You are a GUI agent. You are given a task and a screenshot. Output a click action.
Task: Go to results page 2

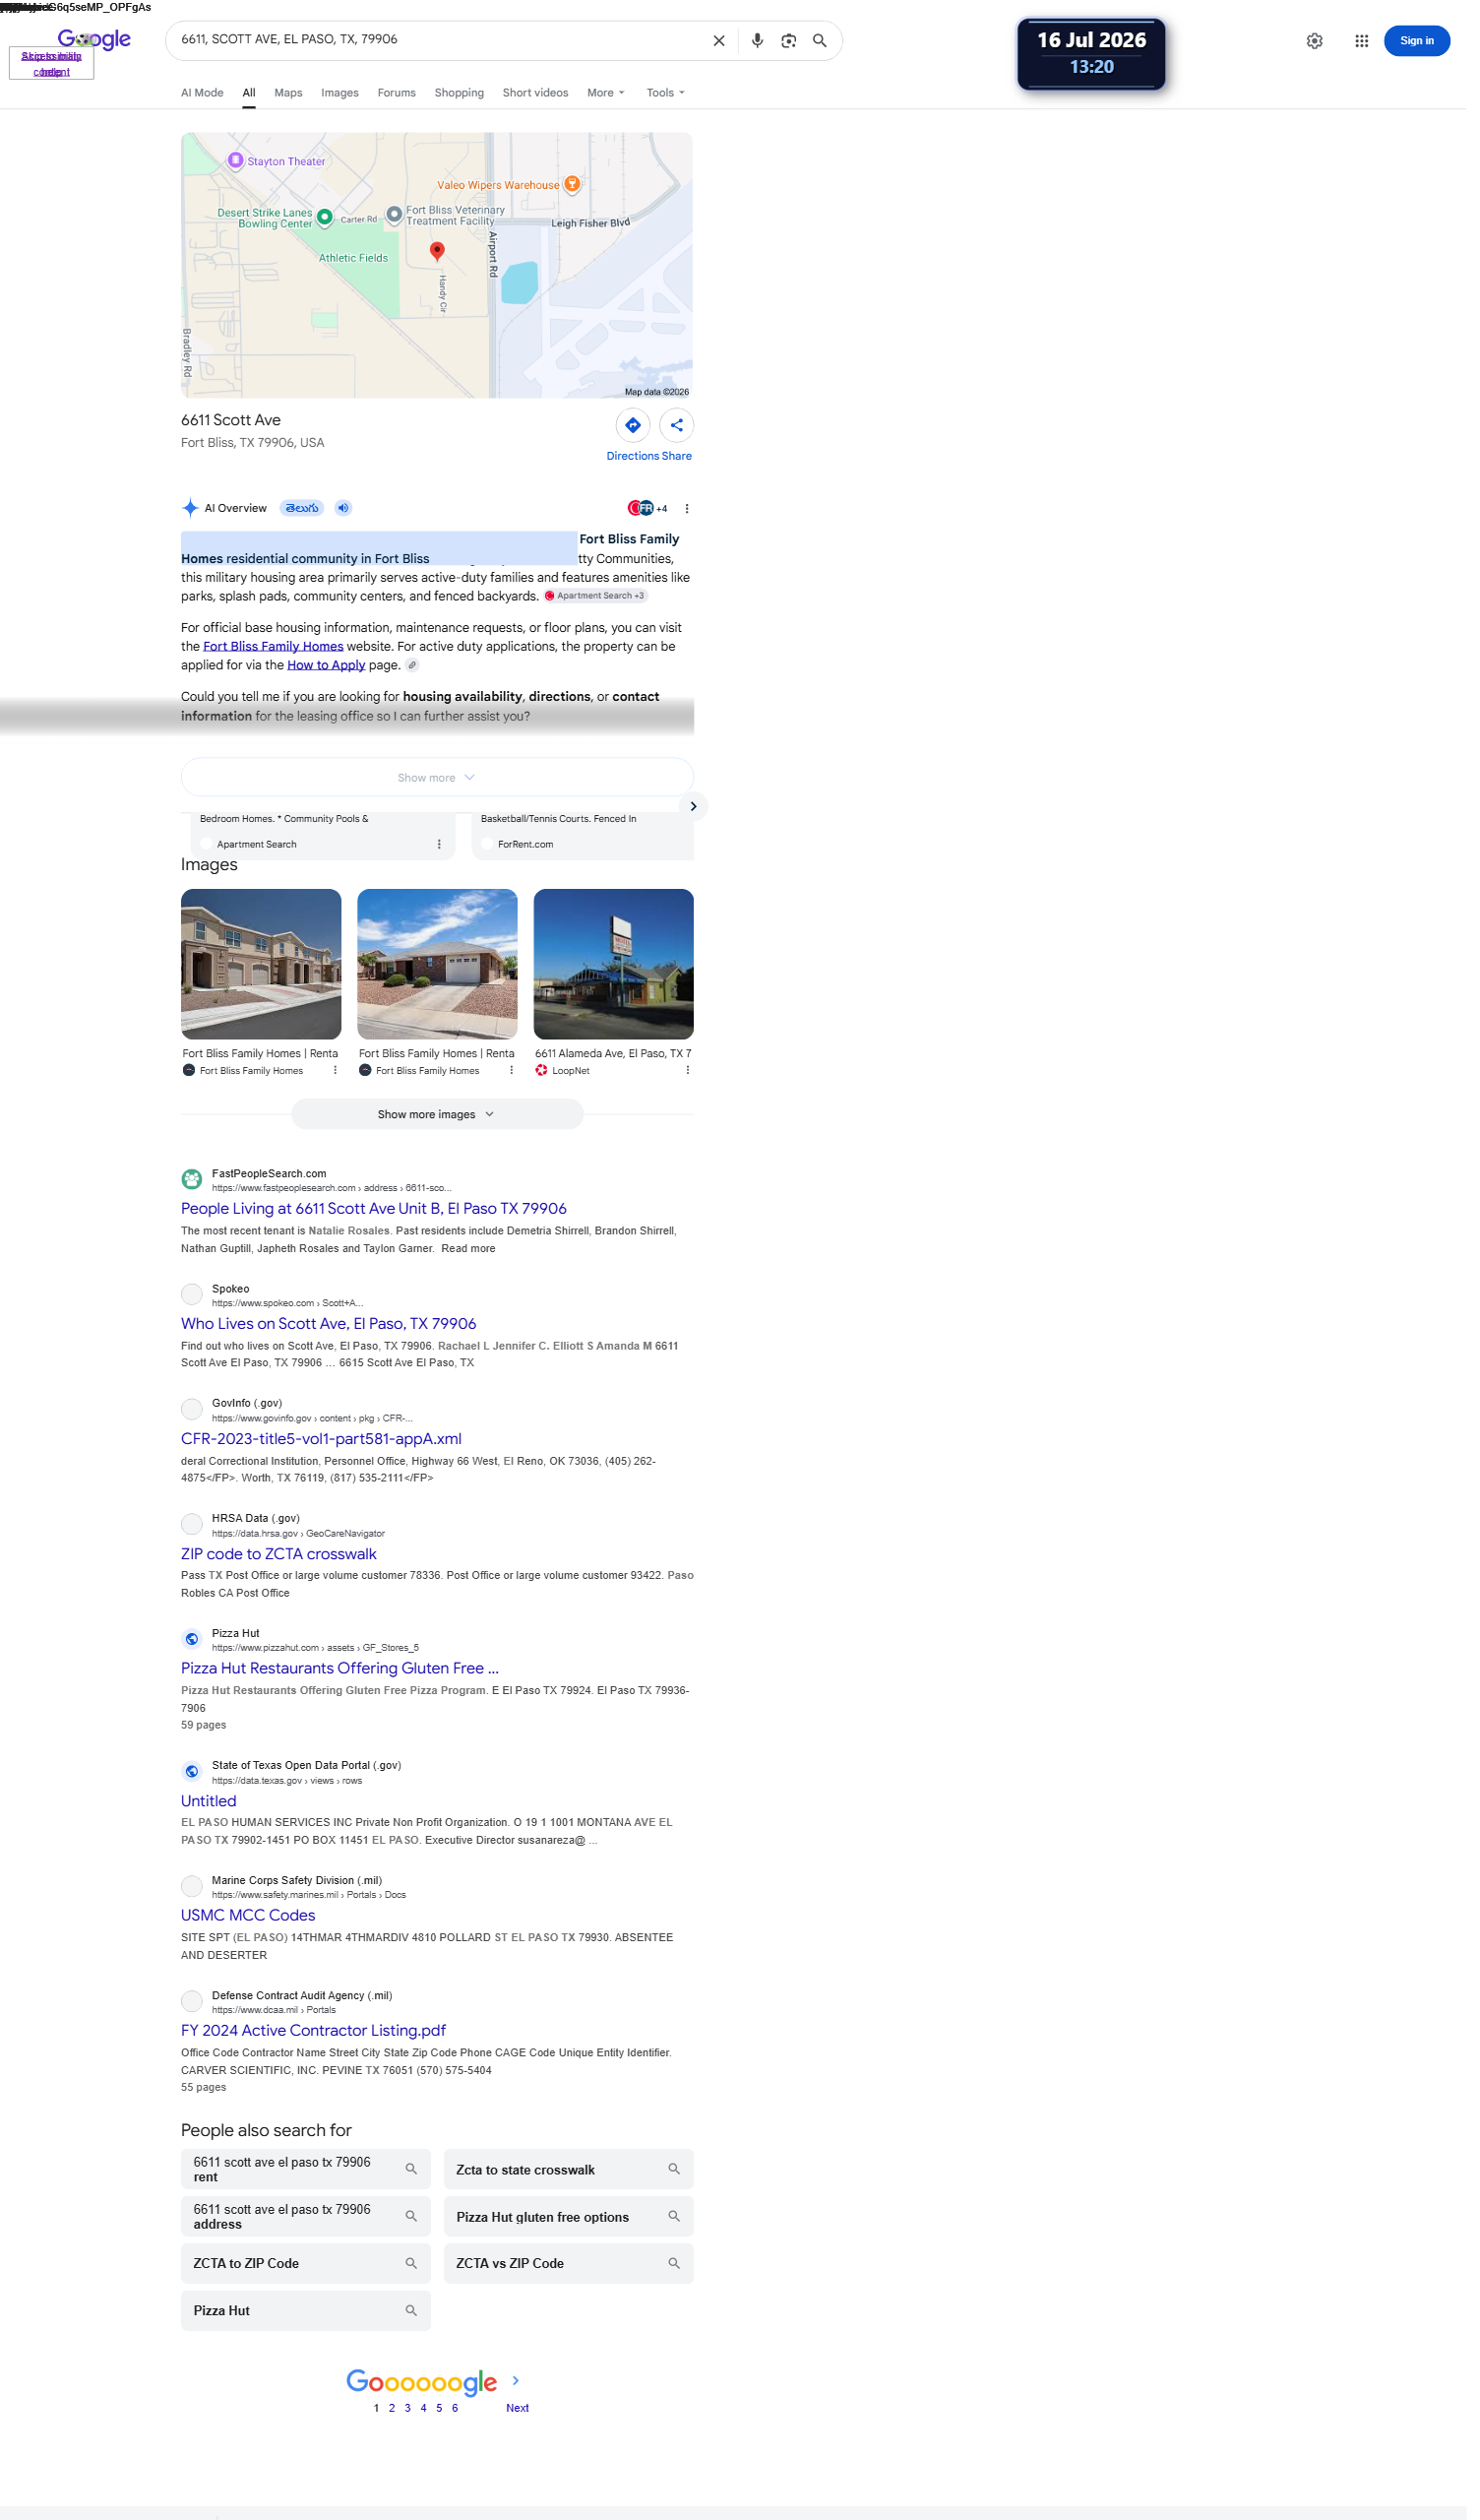(x=395, y=2429)
